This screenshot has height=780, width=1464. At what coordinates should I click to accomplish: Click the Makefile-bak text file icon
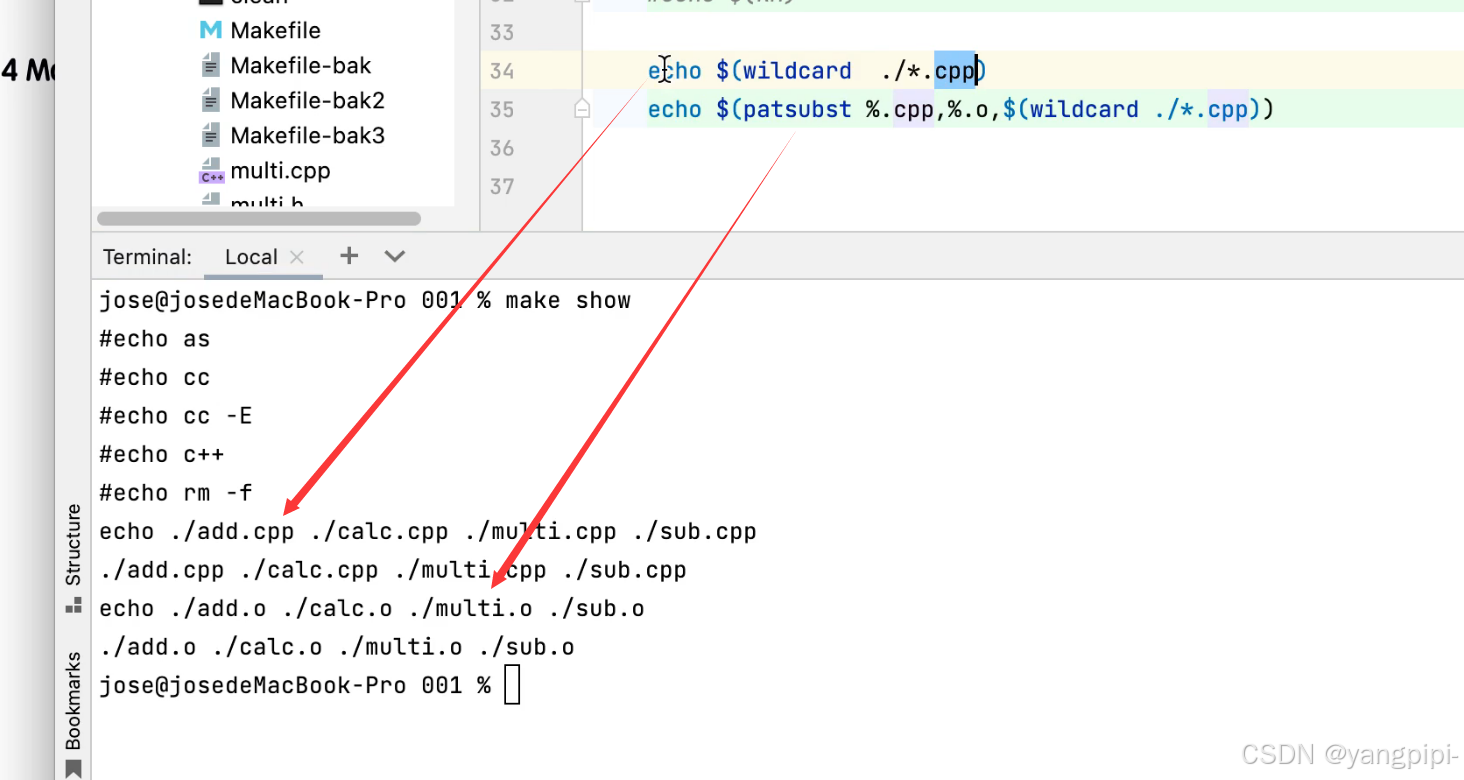click(x=210, y=66)
